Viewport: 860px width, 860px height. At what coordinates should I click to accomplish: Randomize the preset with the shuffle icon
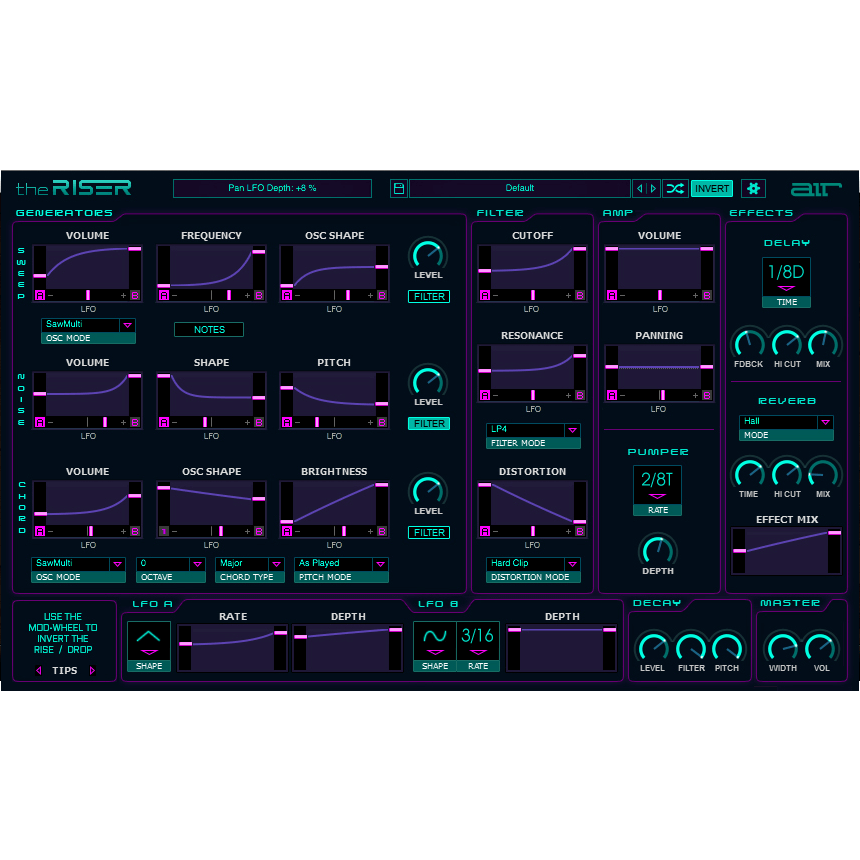pyautogui.click(x=675, y=188)
